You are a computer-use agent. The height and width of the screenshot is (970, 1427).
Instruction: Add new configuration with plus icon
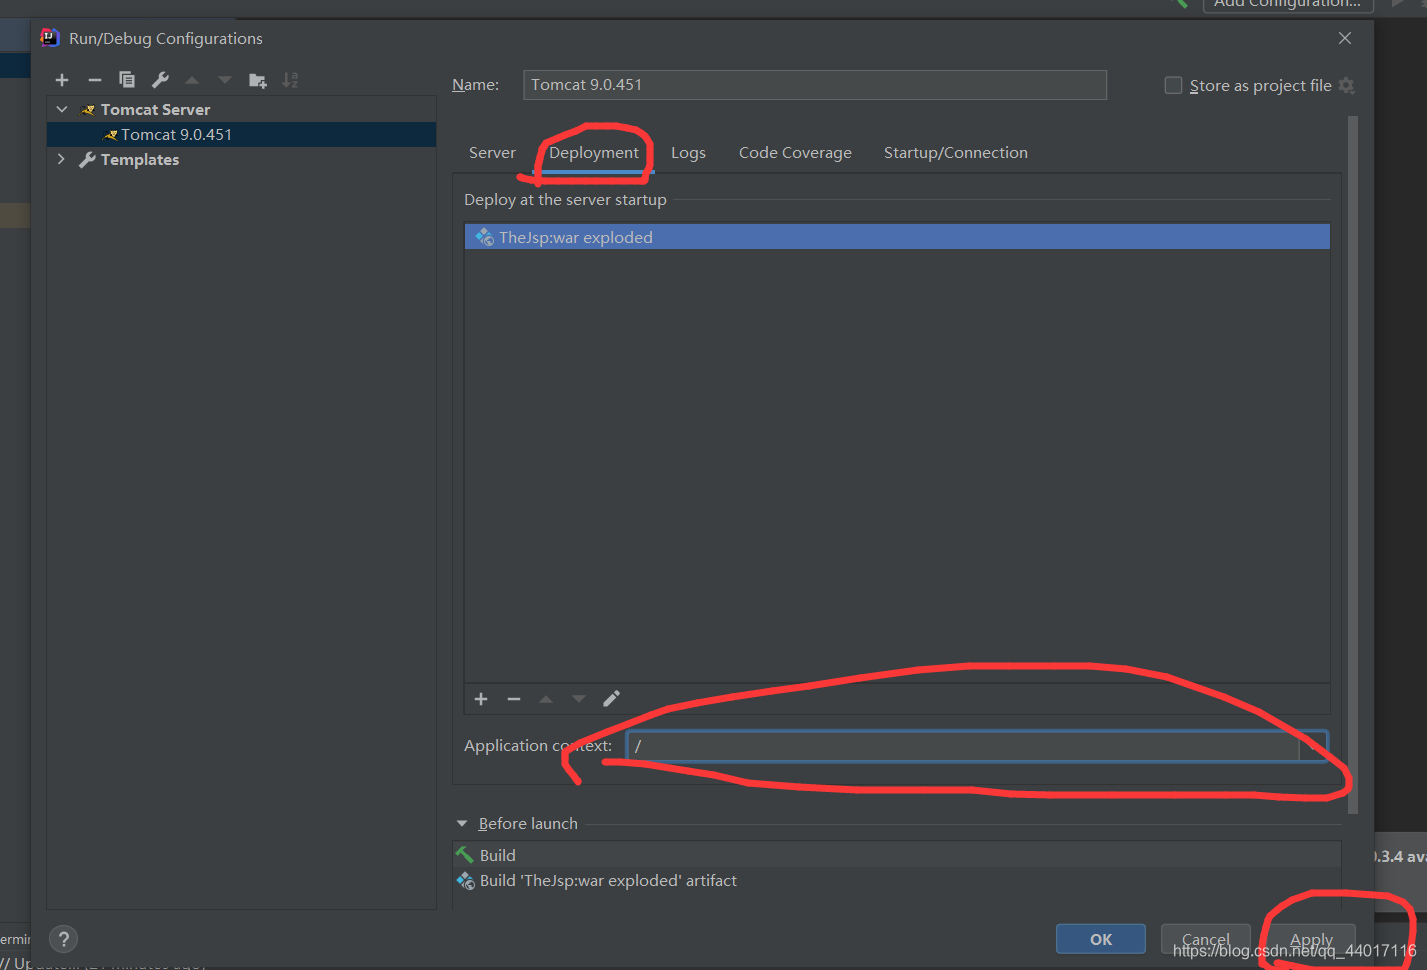pyautogui.click(x=62, y=80)
